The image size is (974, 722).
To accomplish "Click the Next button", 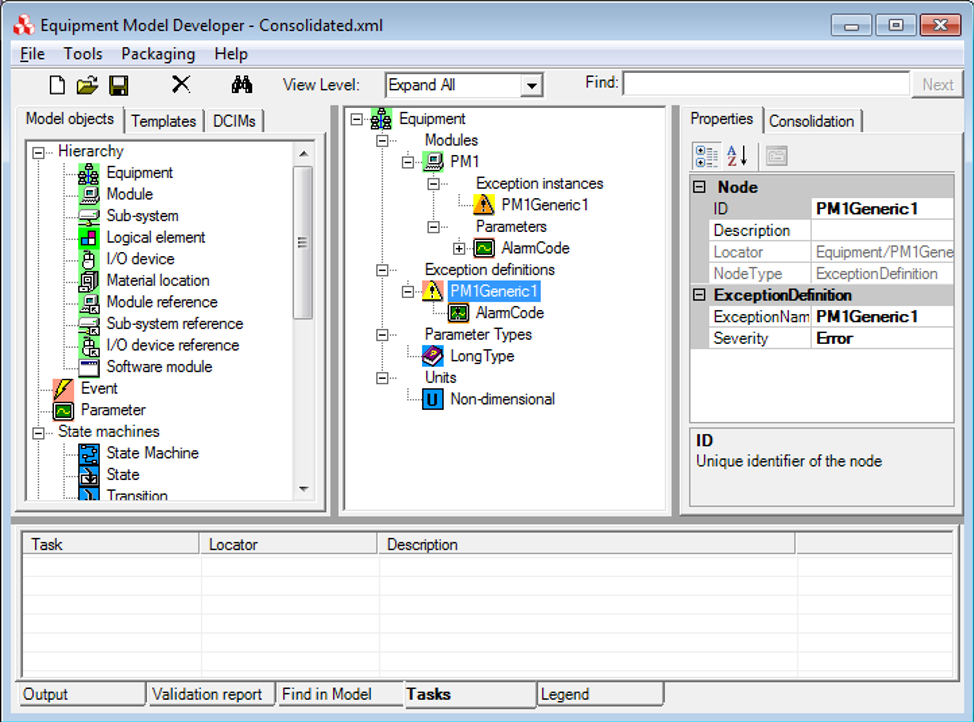I will (937, 85).
